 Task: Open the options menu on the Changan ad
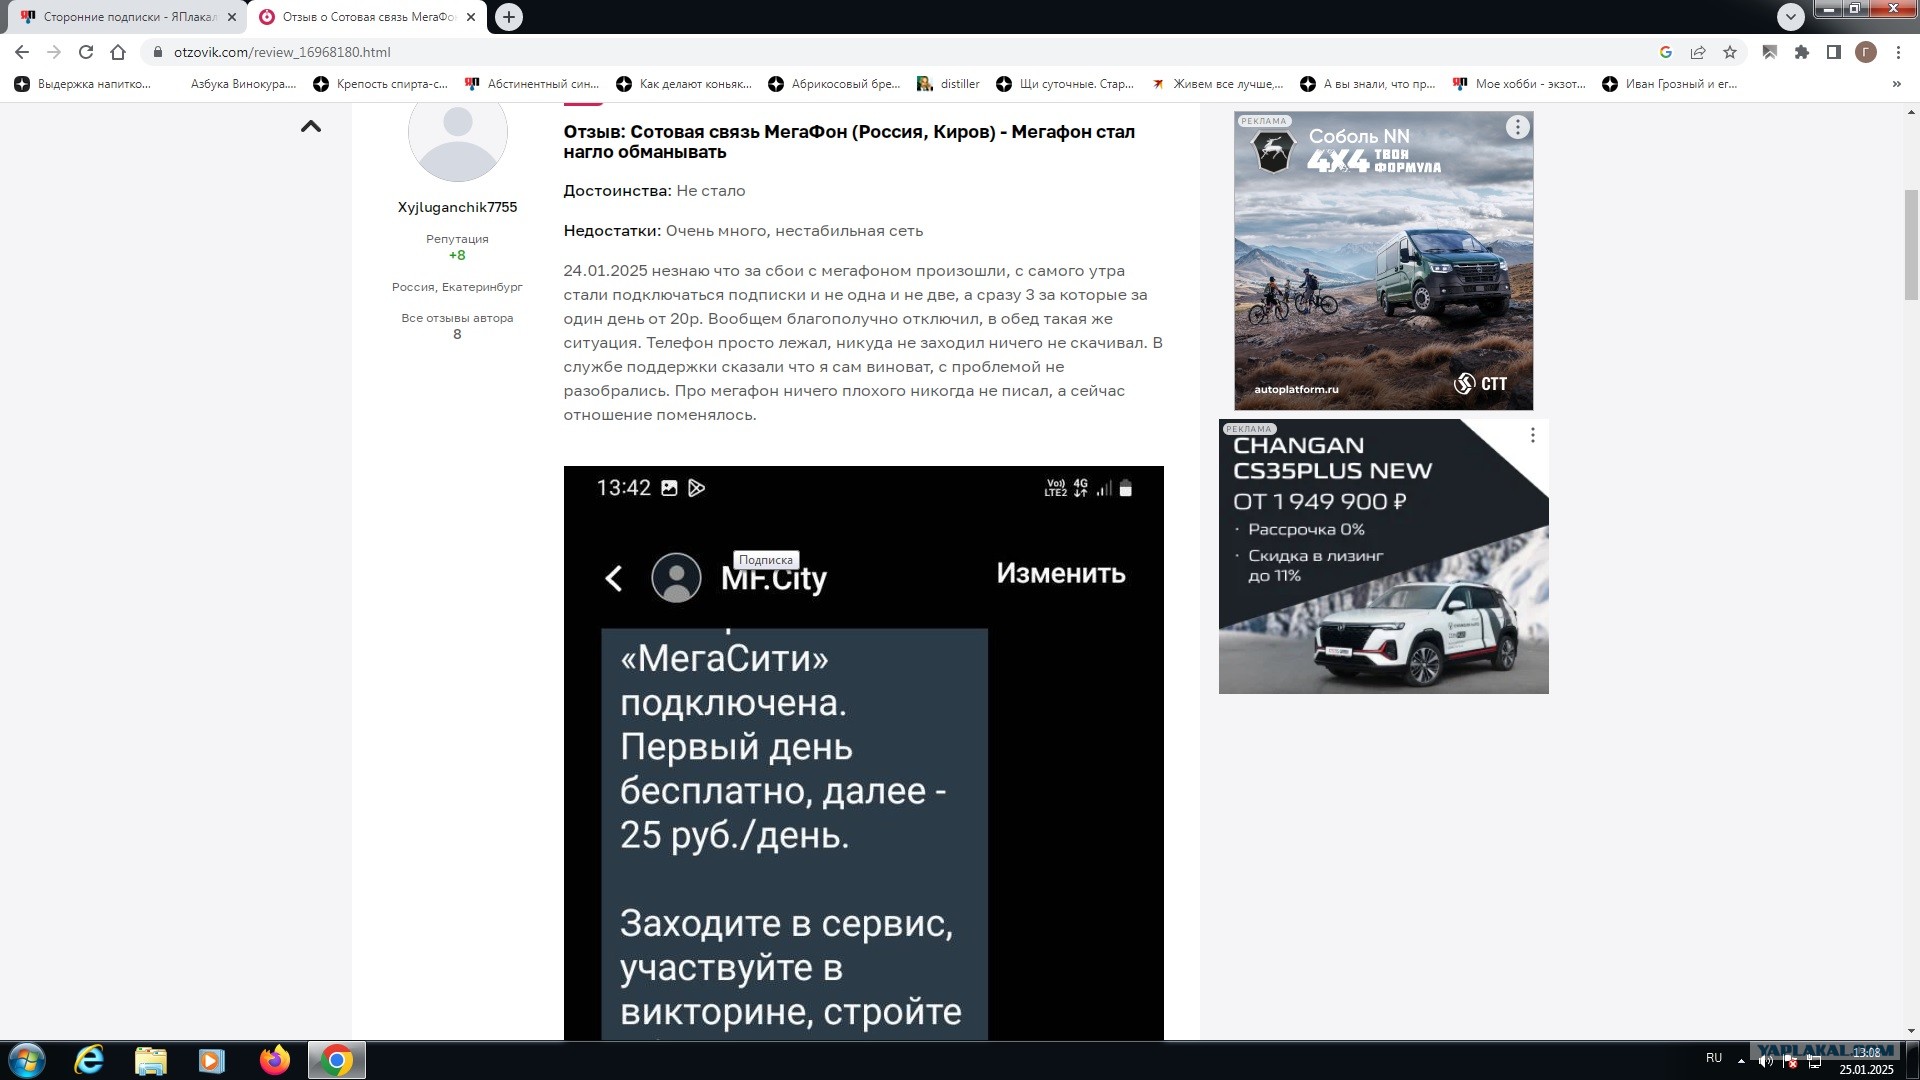tap(1532, 435)
